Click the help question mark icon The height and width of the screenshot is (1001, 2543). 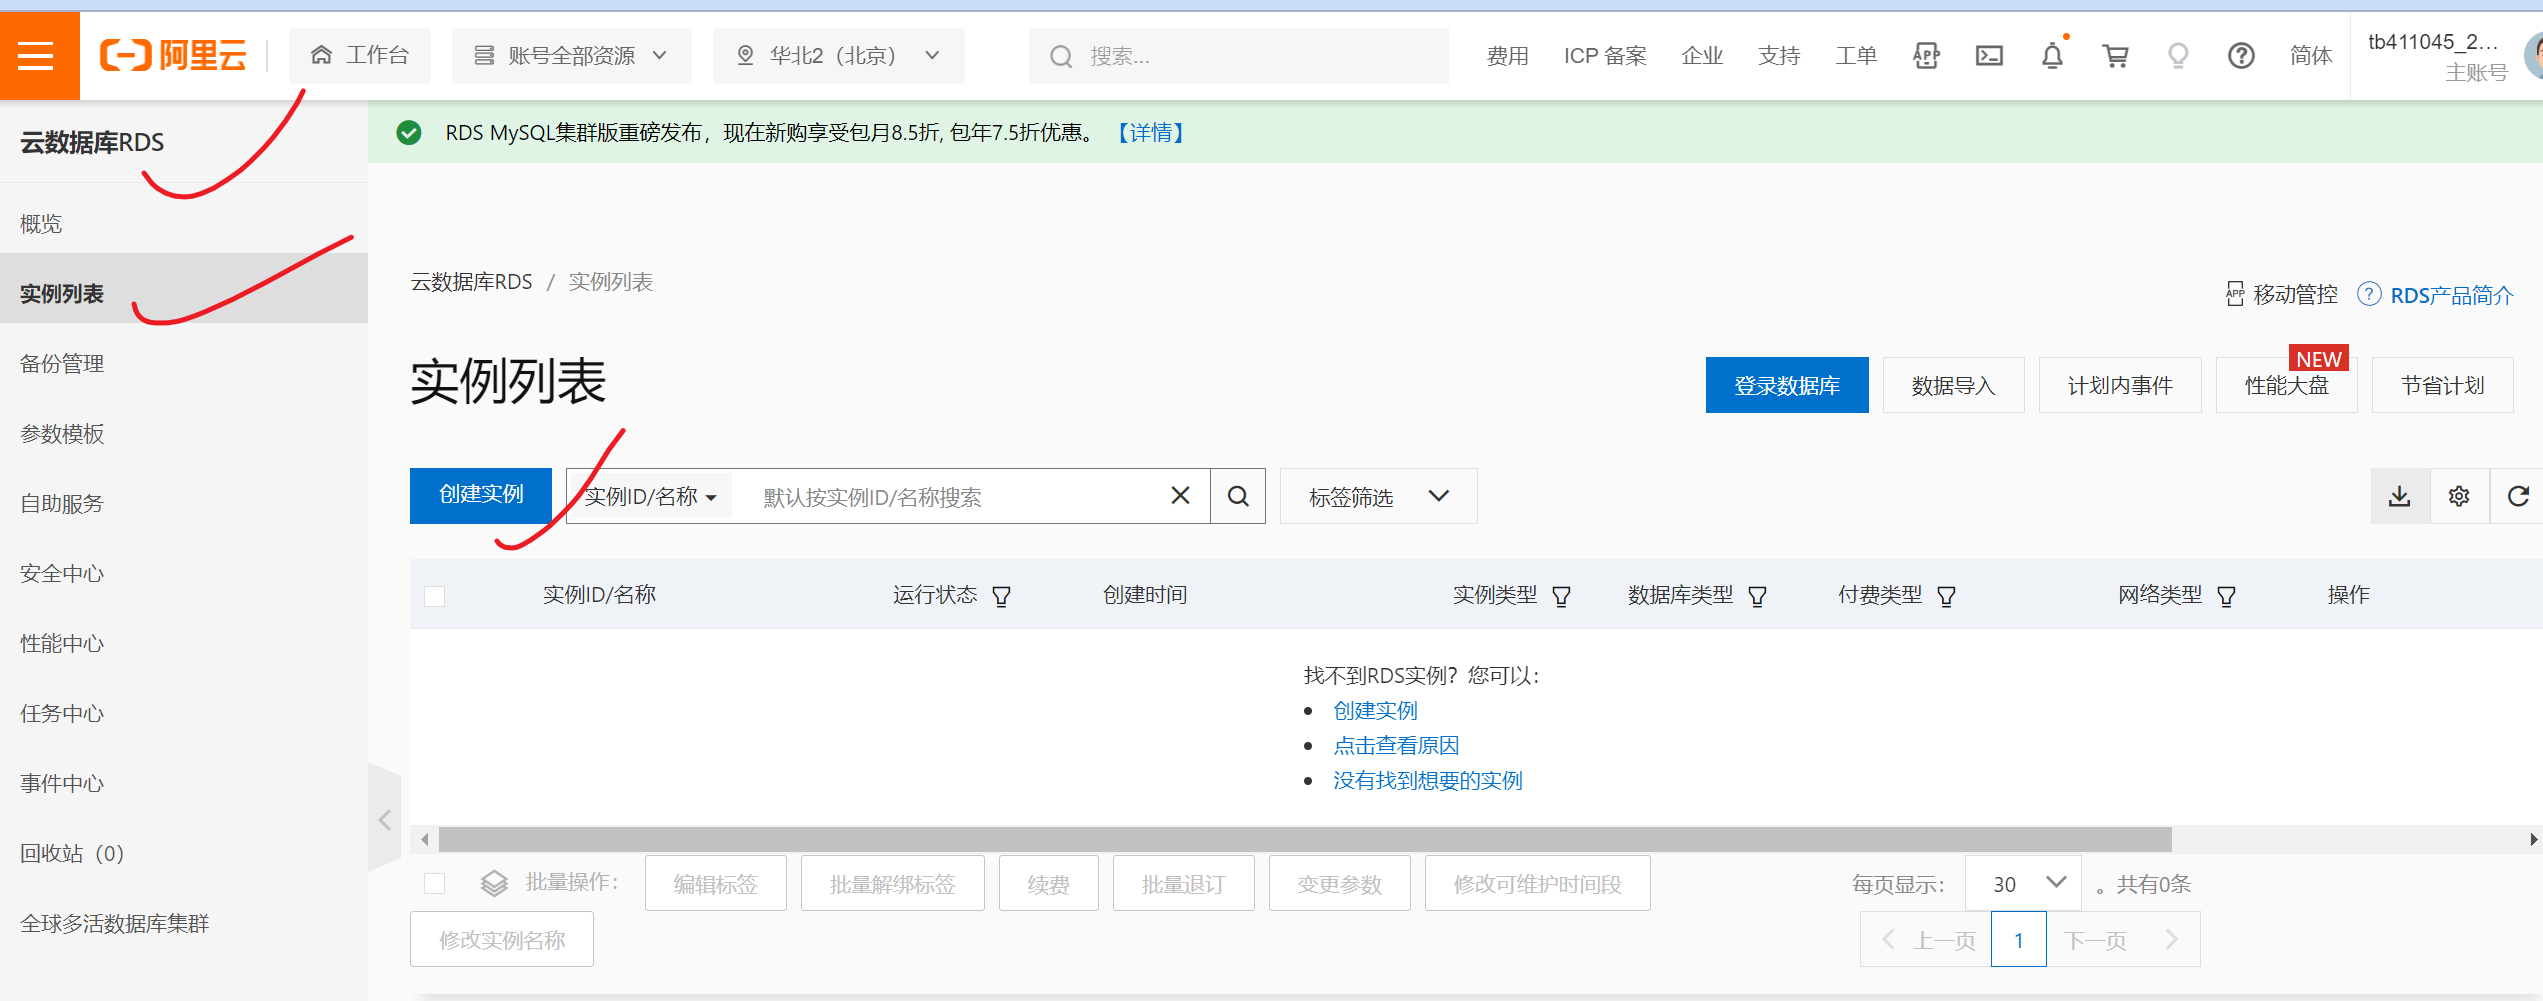click(2241, 56)
